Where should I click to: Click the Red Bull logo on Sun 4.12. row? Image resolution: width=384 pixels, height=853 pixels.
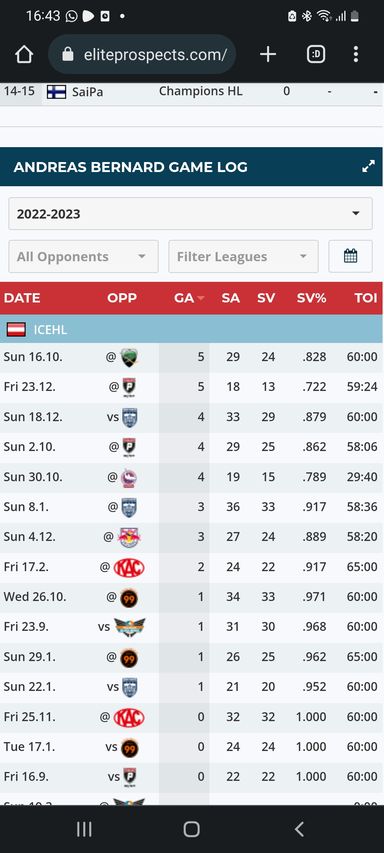[129, 537]
